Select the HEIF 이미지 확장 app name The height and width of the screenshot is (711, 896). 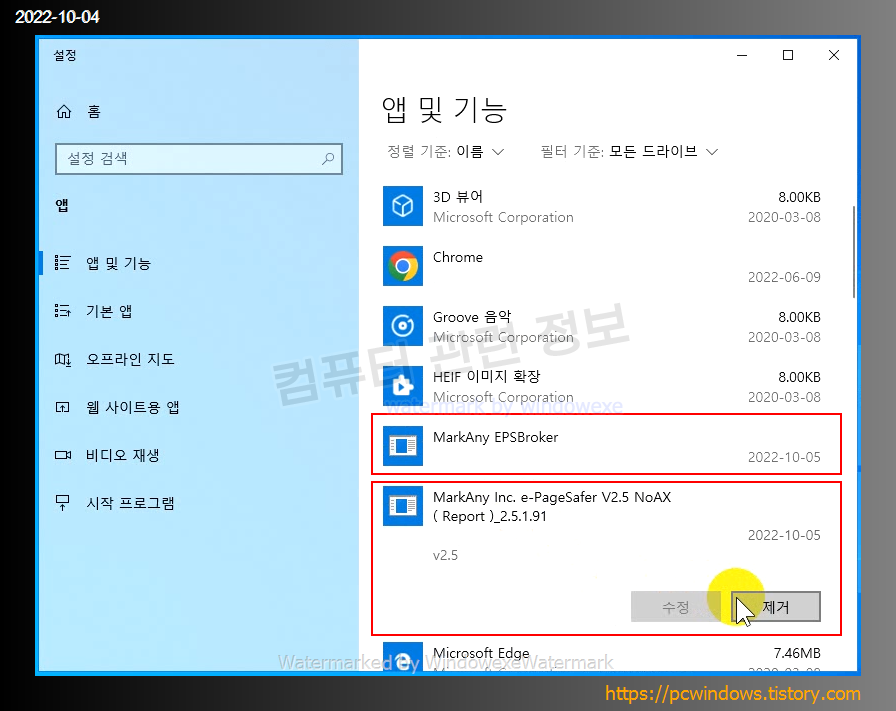[486, 377]
